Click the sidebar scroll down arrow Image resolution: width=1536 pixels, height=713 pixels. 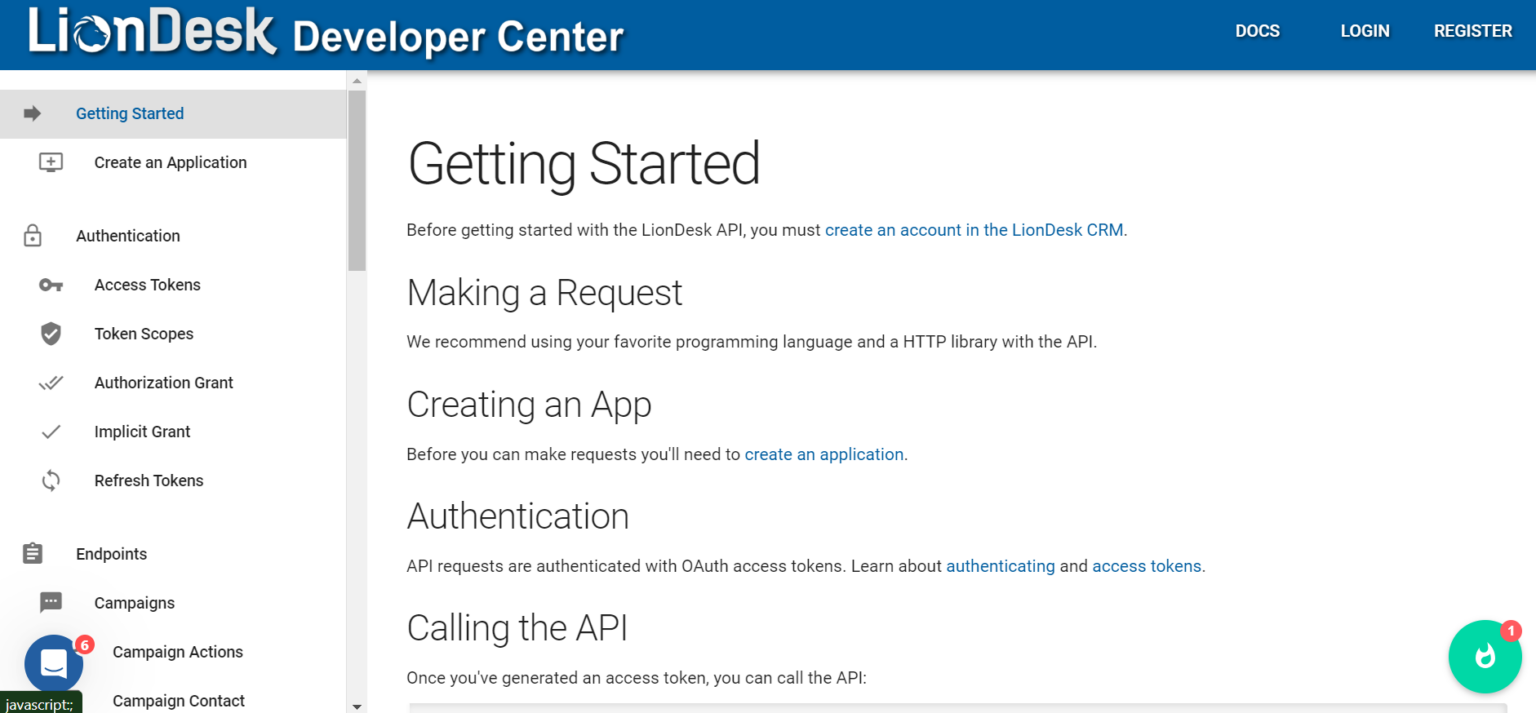coord(357,705)
